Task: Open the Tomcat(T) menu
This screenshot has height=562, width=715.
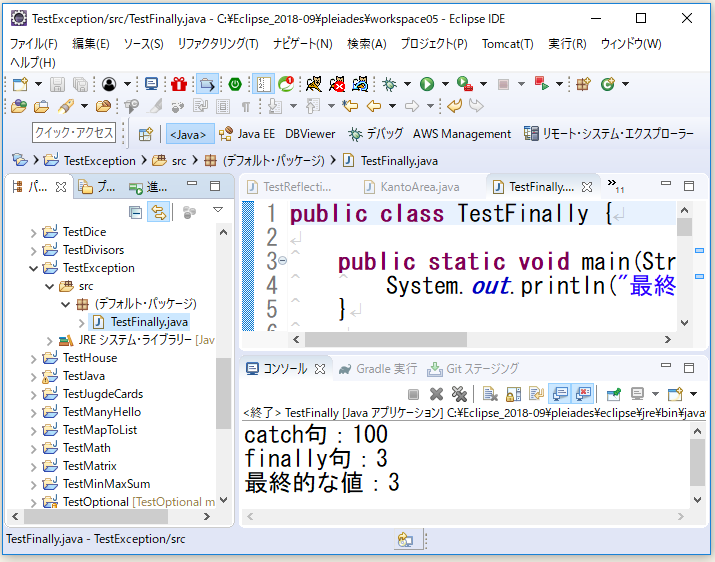Action: pyautogui.click(x=508, y=44)
